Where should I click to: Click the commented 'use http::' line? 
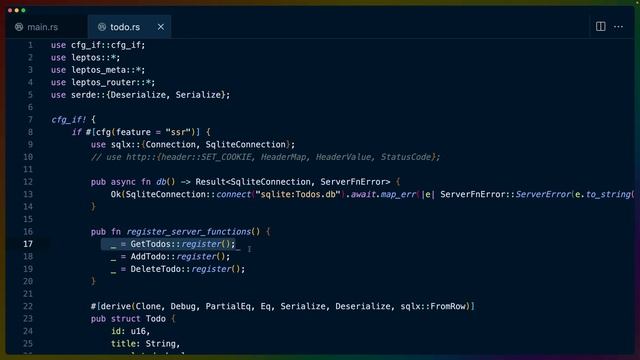pyautogui.click(x=265, y=157)
